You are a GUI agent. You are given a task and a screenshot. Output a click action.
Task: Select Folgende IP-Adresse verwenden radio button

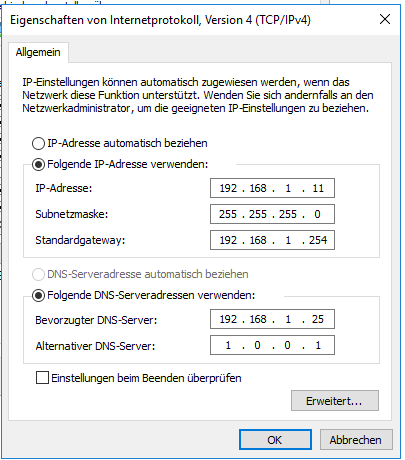[x=38, y=164]
